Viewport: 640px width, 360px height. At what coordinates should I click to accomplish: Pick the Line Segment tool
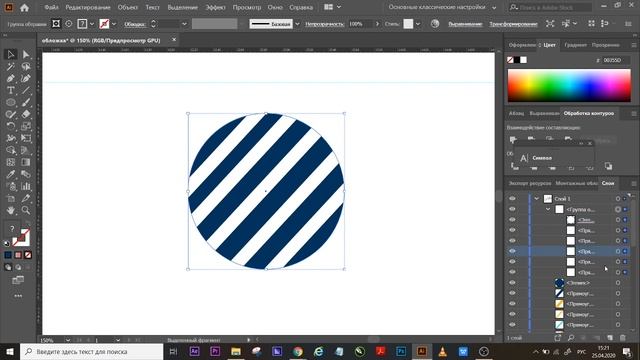(x=26, y=90)
